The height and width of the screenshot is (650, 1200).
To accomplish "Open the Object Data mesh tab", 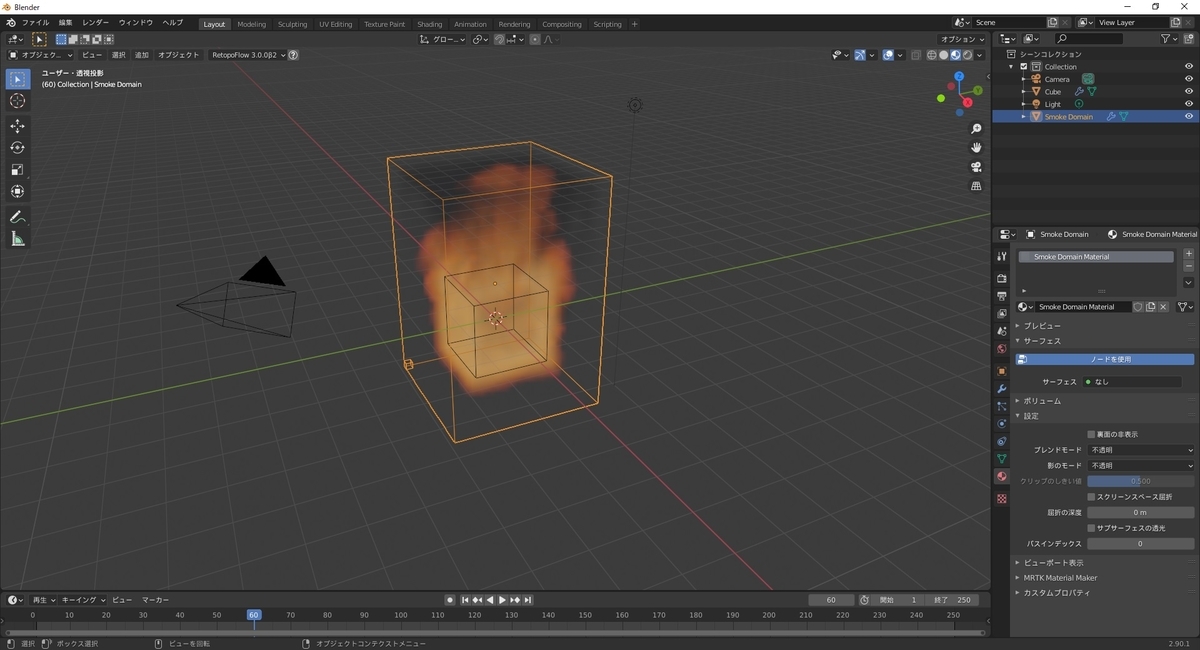I will click(x=1001, y=459).
